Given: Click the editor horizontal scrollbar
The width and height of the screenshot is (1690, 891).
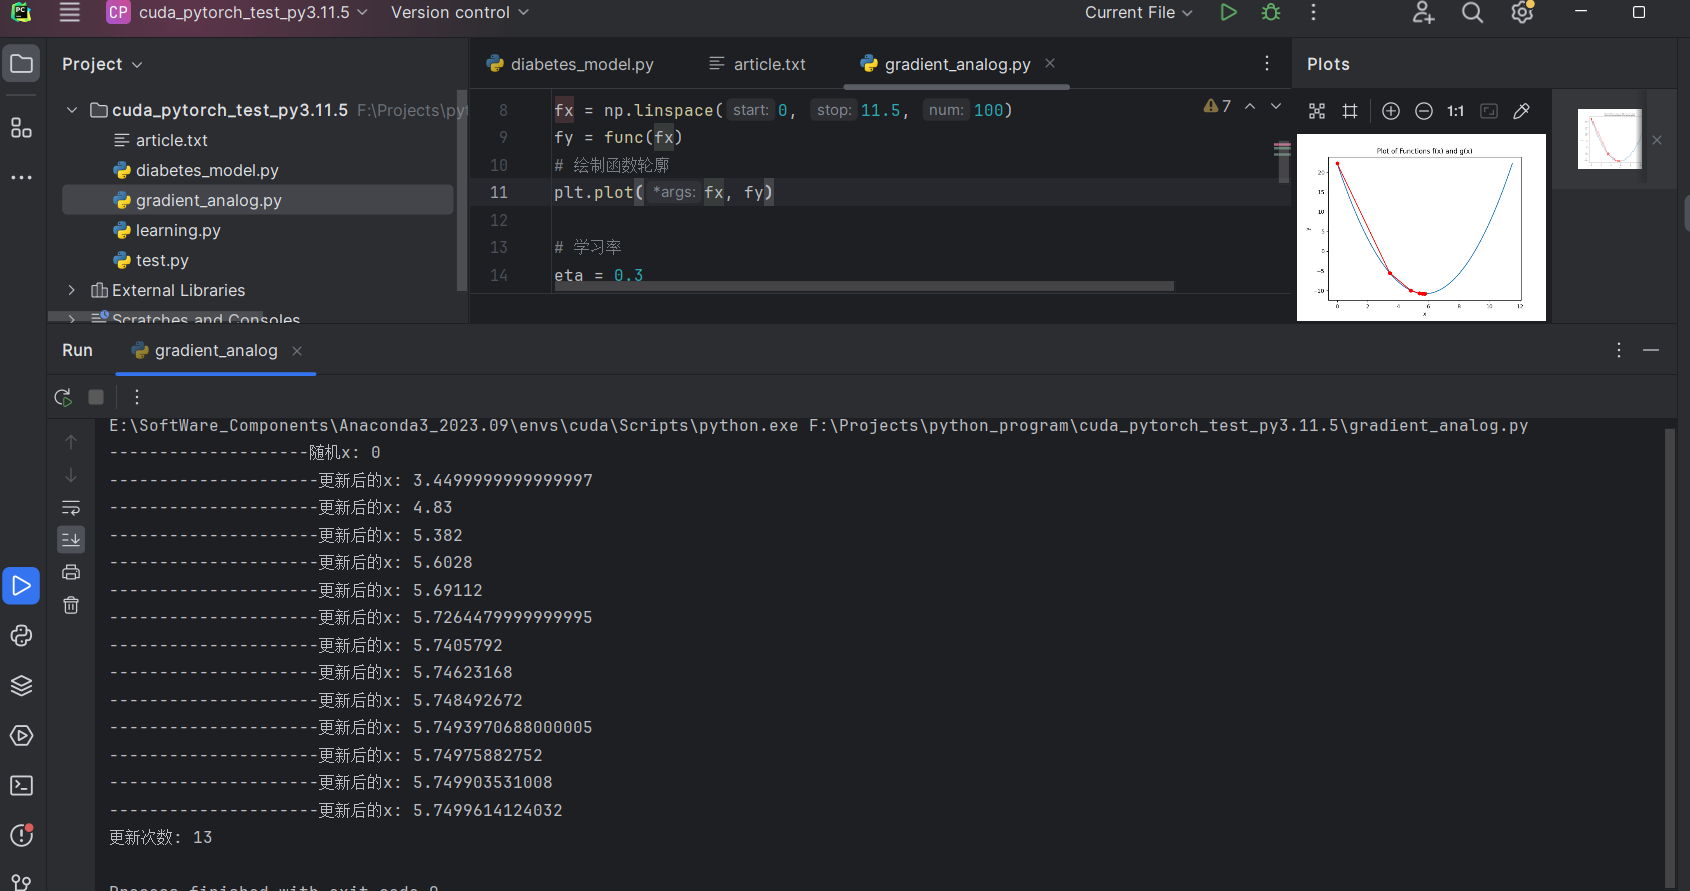Looking at the screenshot, I should tap(864, 286).
